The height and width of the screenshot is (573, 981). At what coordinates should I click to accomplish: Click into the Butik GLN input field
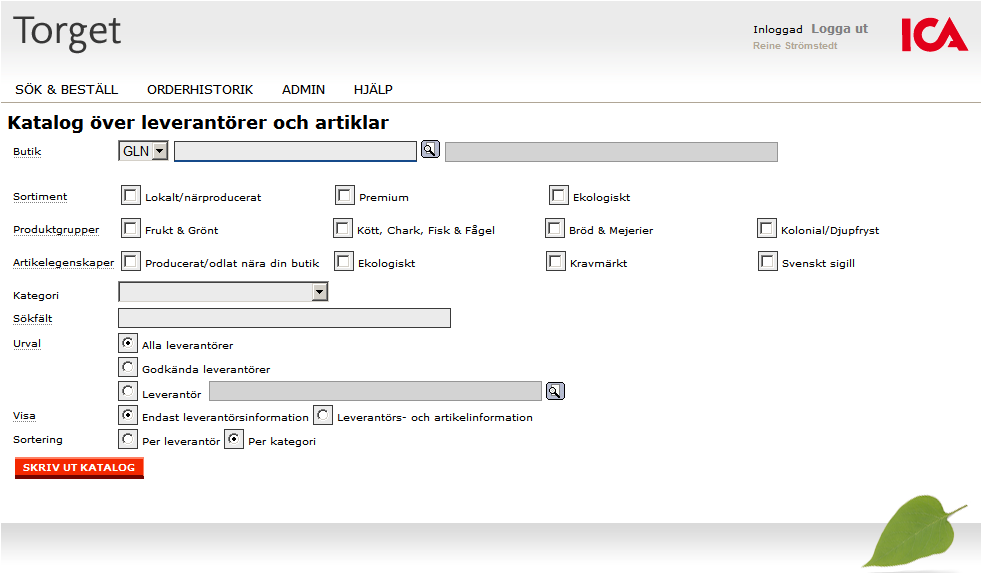pos(295,151)
